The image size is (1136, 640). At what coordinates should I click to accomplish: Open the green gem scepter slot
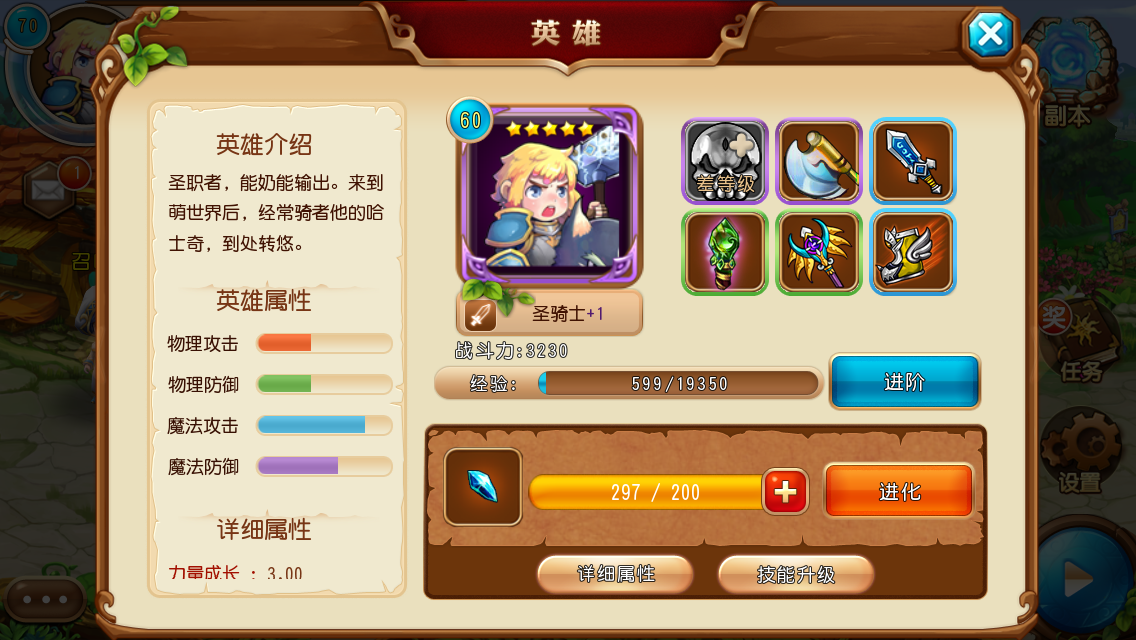(724, 253)
